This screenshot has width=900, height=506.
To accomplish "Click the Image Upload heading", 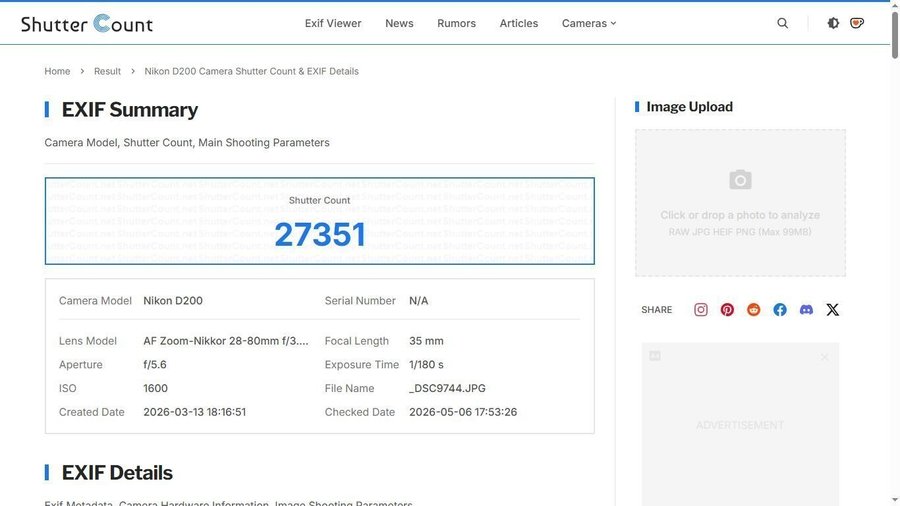I will pyautogui.click(x=689, y=107).
